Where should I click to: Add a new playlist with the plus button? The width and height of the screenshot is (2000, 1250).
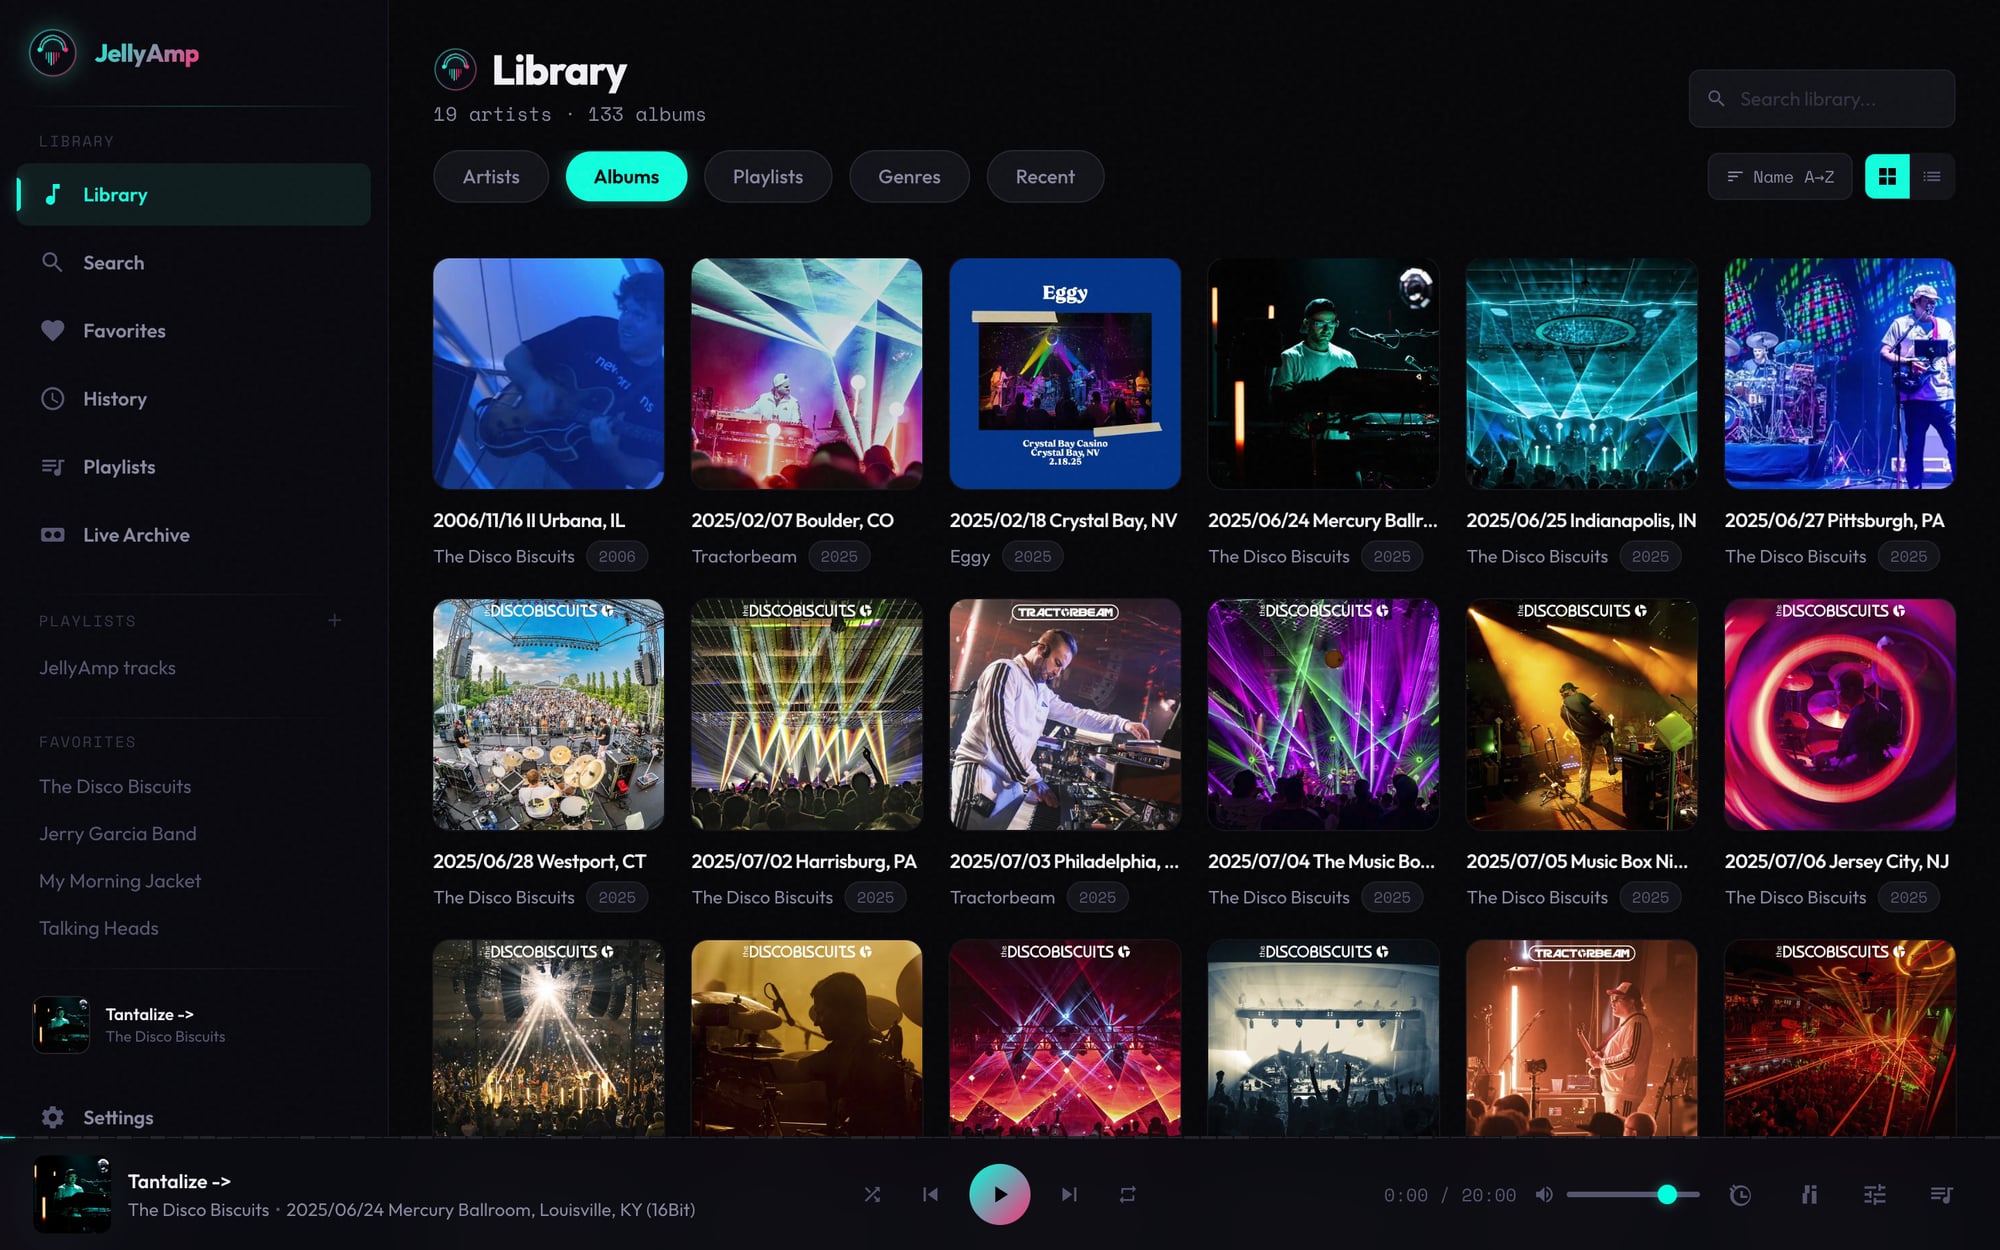click(335, 620)
